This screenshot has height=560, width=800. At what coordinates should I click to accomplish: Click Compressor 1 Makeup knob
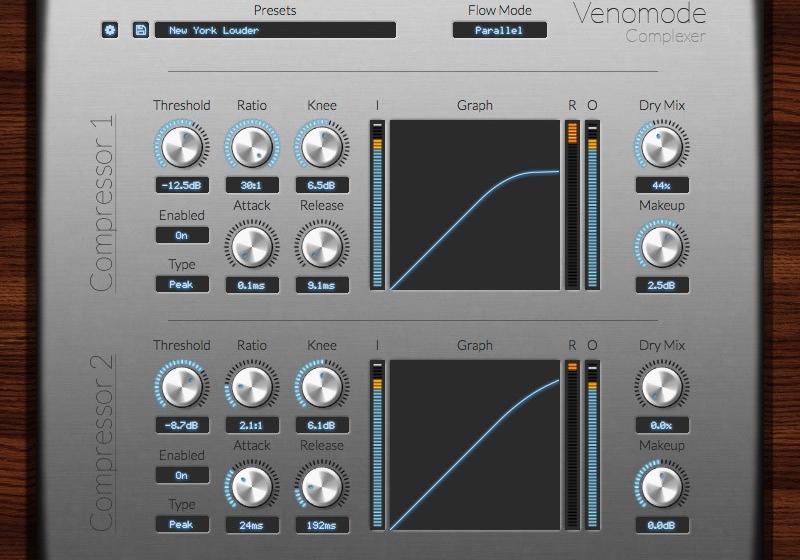[x=662, y=246]
